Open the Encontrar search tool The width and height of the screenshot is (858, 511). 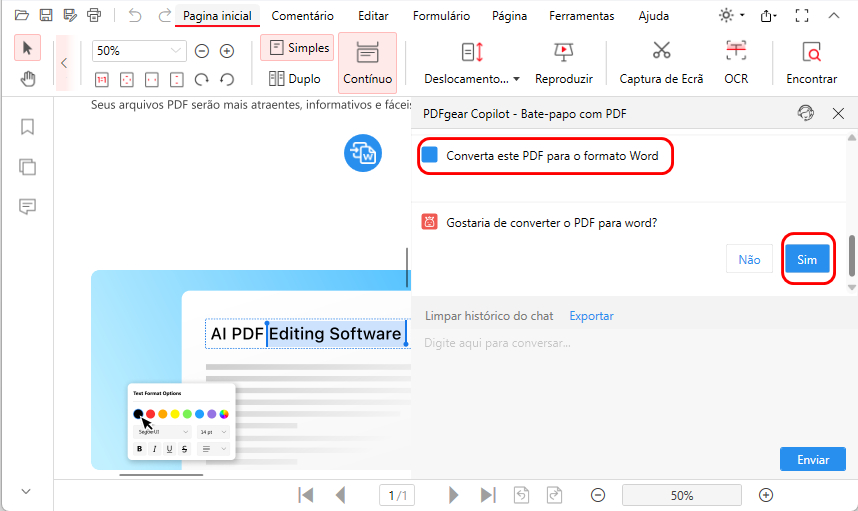(x=811, y=62)
